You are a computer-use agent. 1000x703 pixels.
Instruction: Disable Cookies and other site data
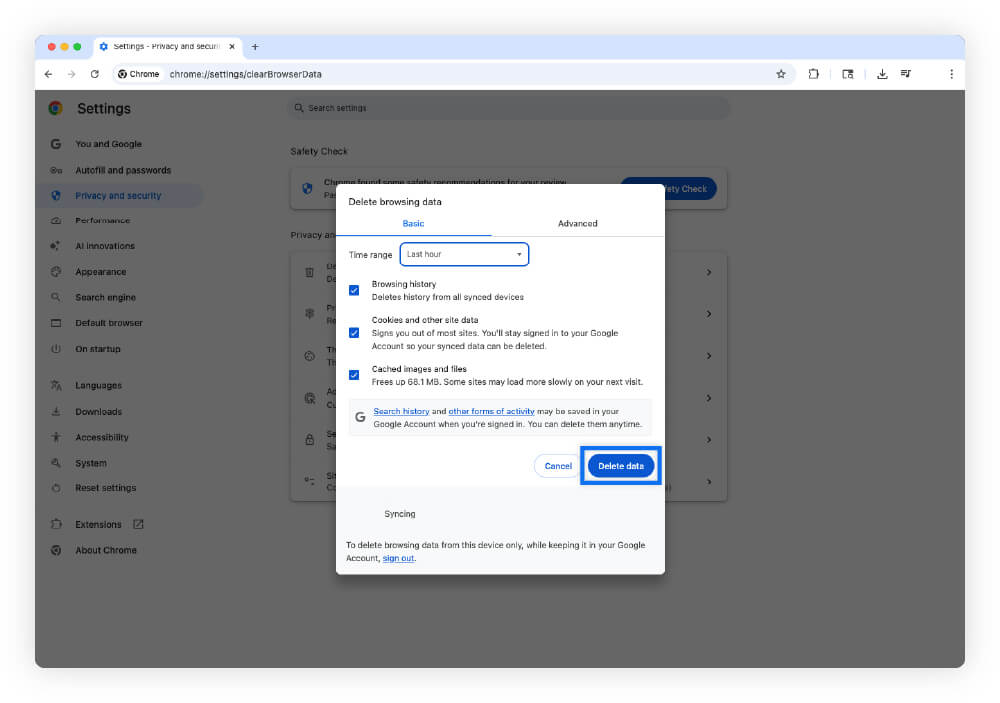(x=353, y=332)
